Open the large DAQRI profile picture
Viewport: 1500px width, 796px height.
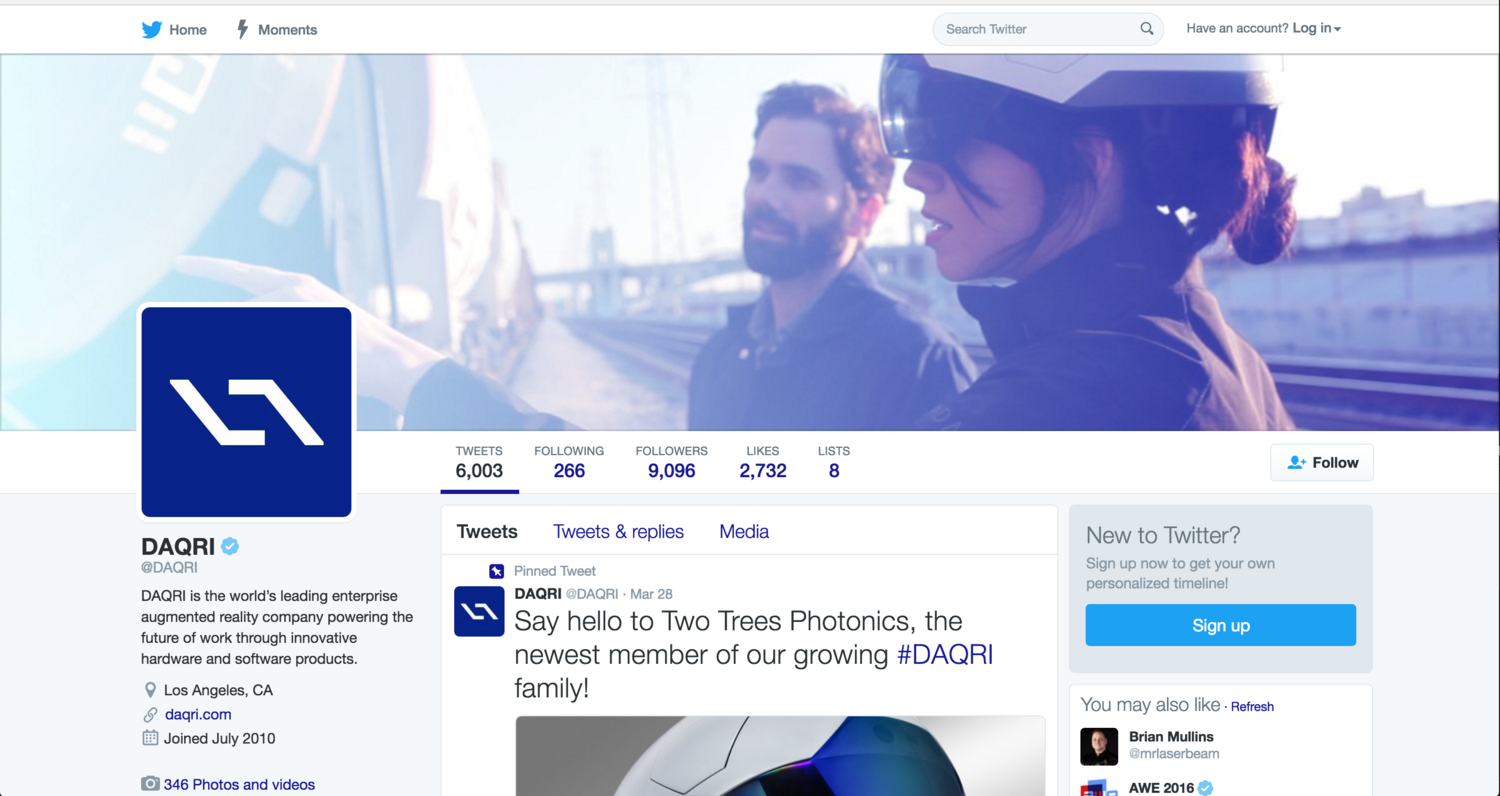click(246, 412)
